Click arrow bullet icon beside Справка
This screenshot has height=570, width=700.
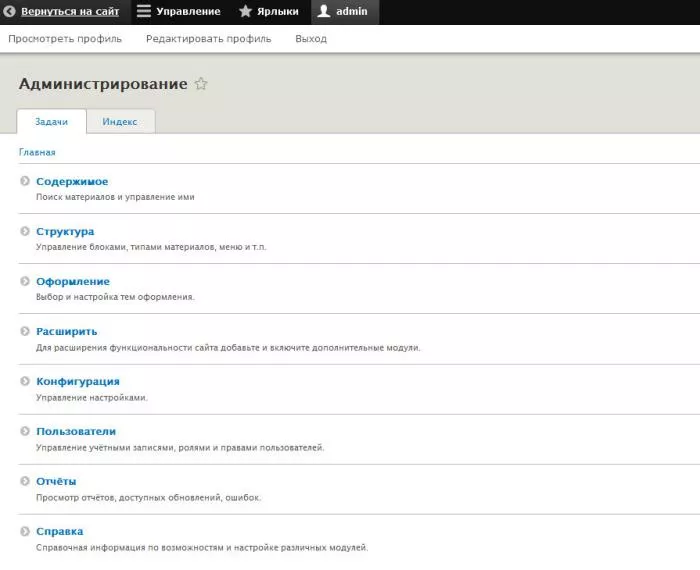point(25,531)
